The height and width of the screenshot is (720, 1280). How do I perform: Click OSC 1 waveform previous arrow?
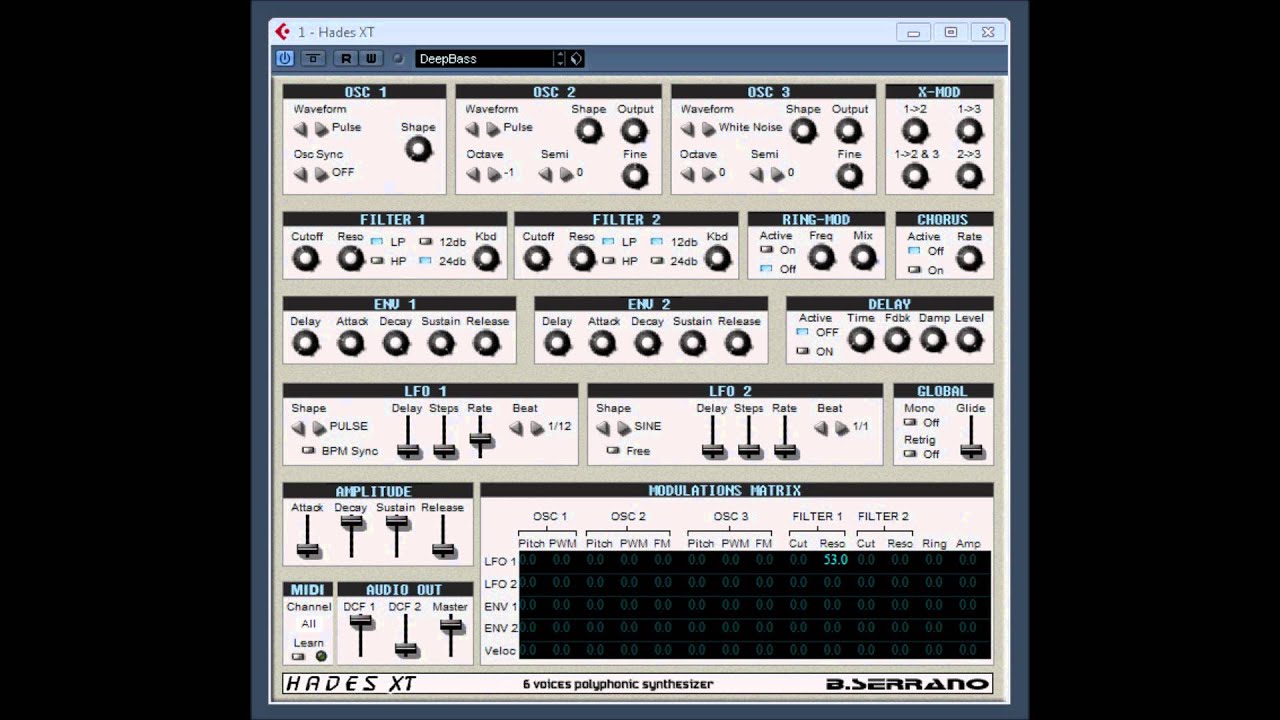[300, 129]
